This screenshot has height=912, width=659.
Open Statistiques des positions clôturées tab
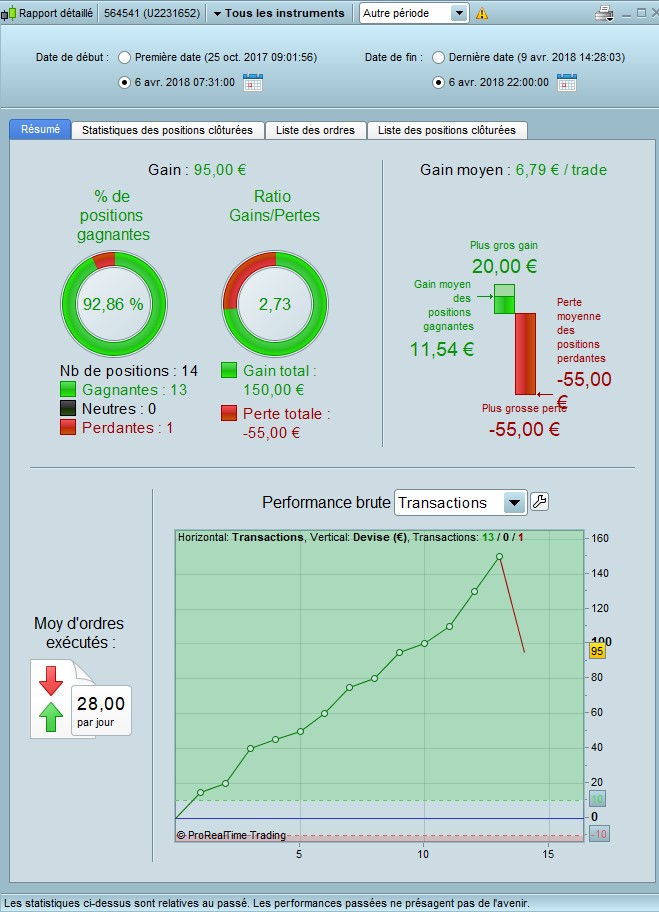click(168, 130)
